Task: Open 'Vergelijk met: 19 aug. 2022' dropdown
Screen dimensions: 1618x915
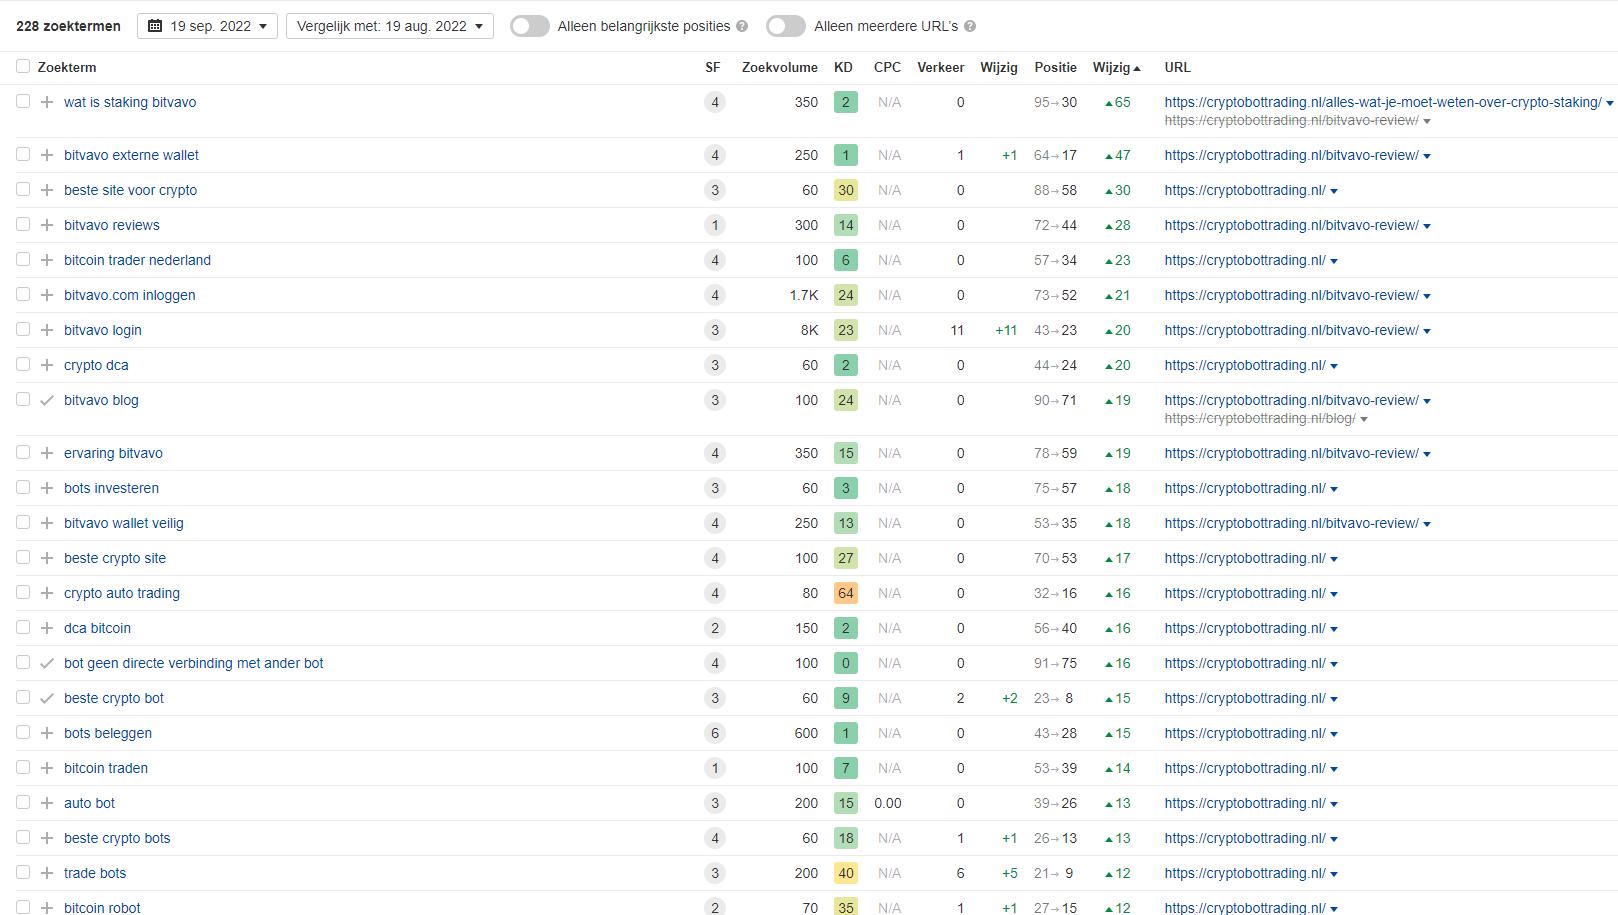Action: coord(390,26)
